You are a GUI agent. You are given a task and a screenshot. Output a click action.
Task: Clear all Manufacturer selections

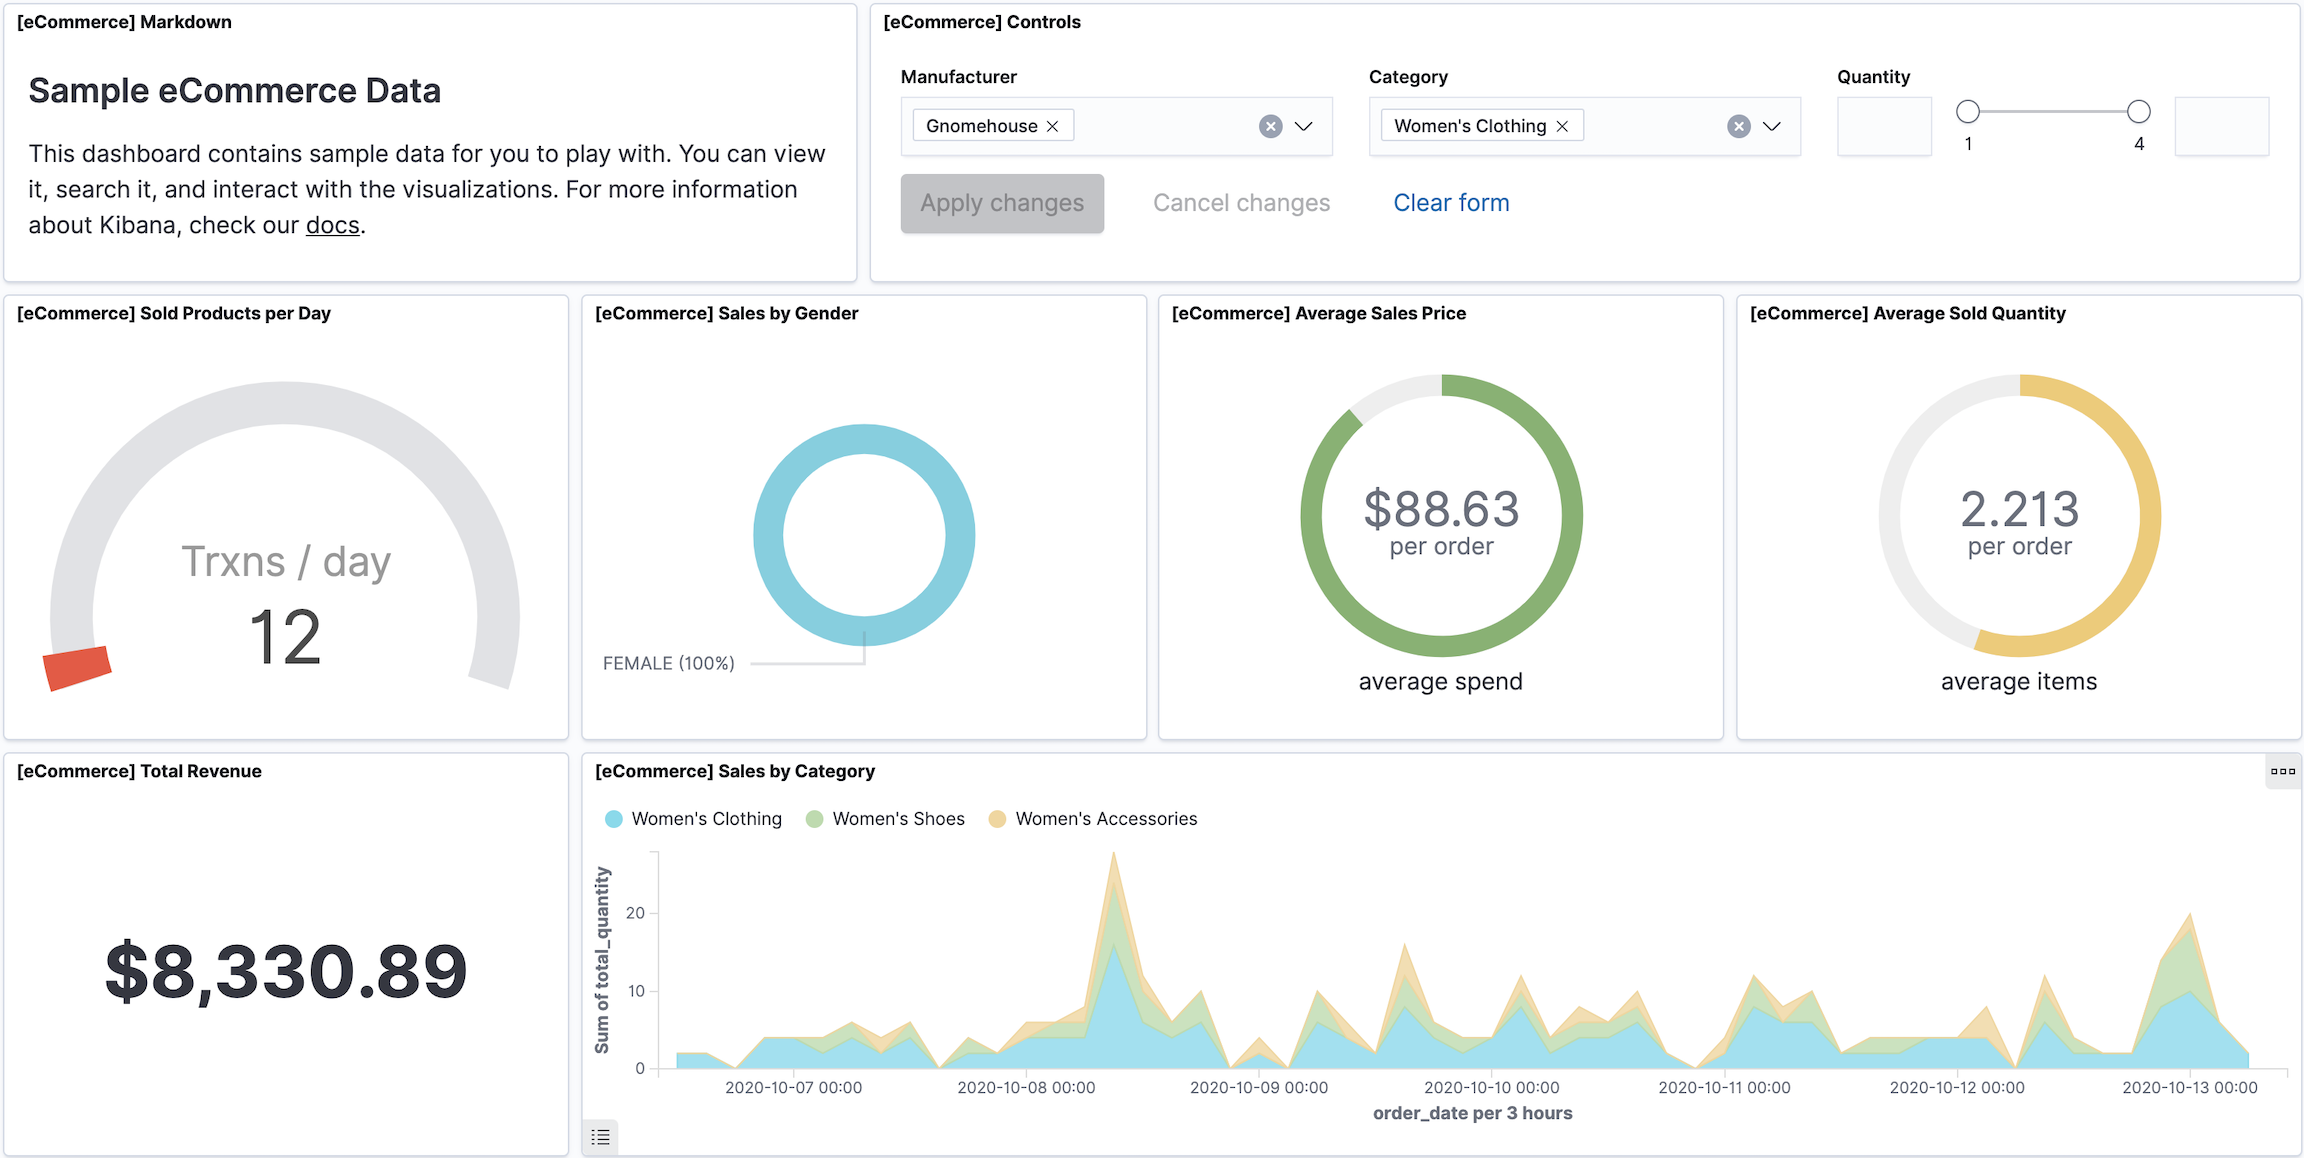[1270, 126]
